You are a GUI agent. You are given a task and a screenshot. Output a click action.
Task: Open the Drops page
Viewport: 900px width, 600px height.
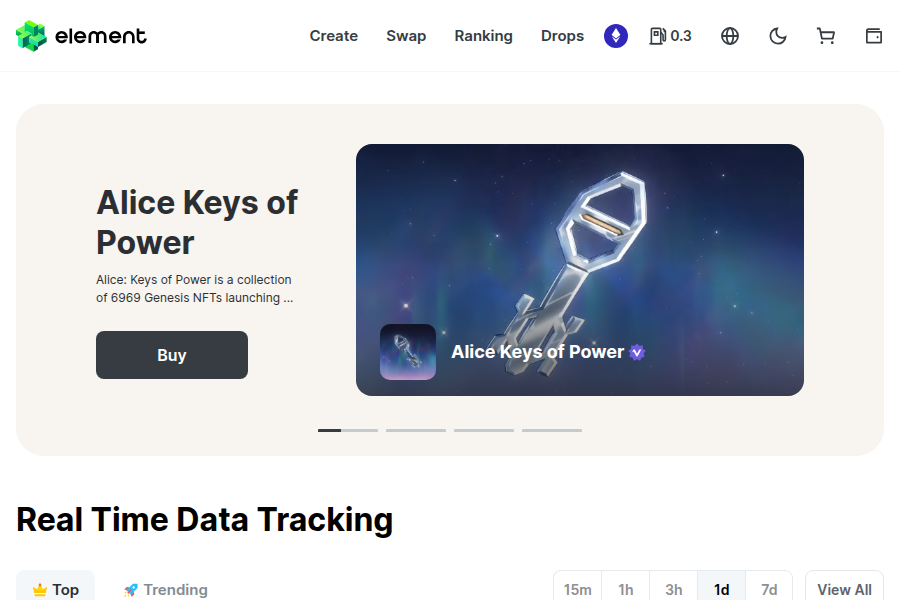[562, 36]
